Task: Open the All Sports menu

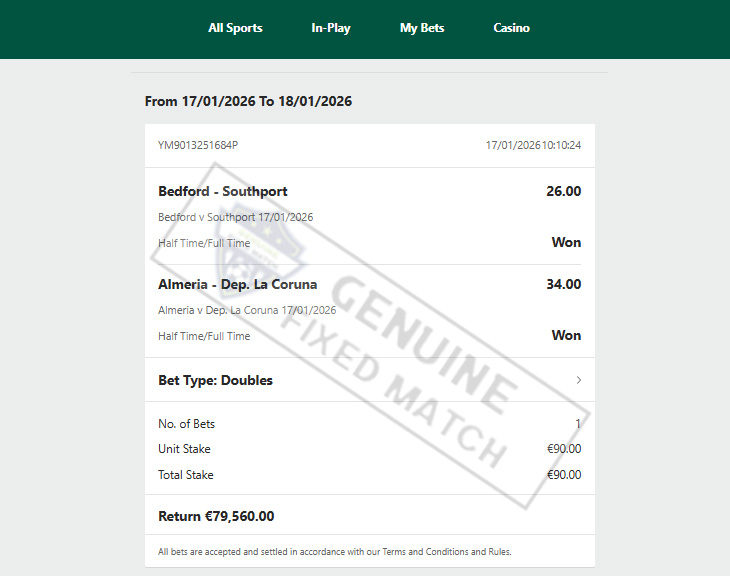Action: [235, 28]
